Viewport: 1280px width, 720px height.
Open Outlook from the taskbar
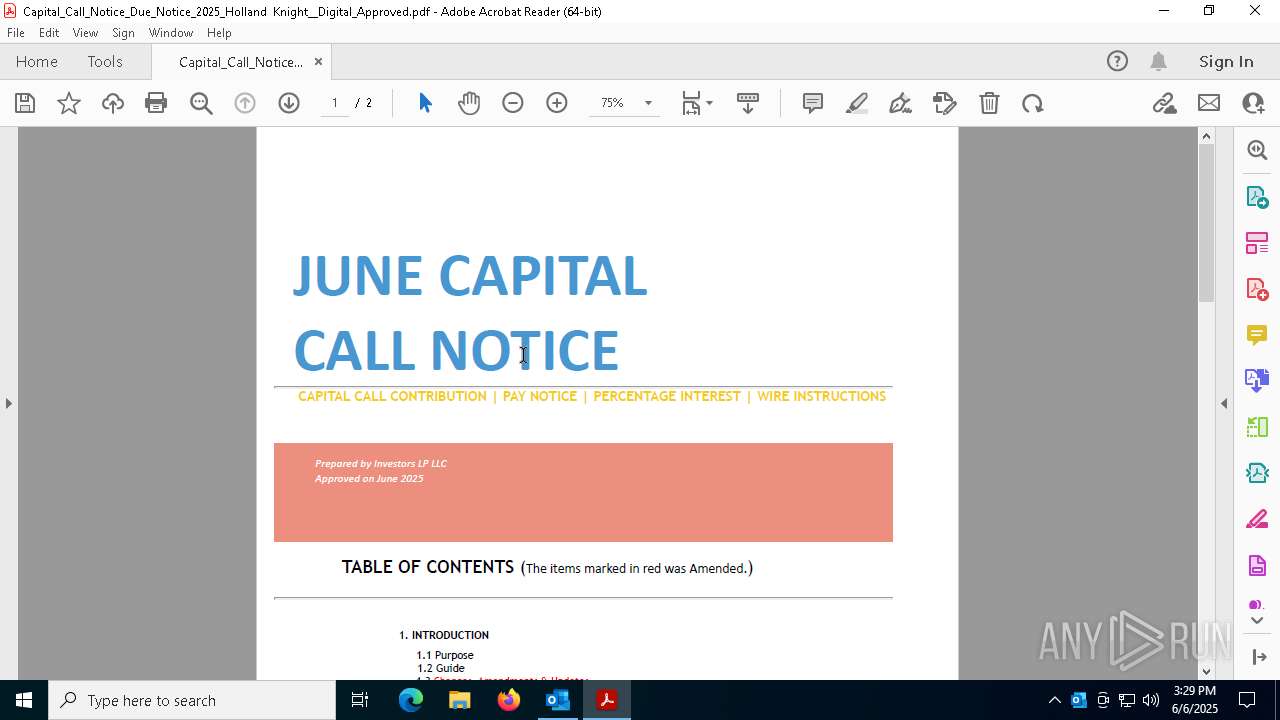[557, 700]
